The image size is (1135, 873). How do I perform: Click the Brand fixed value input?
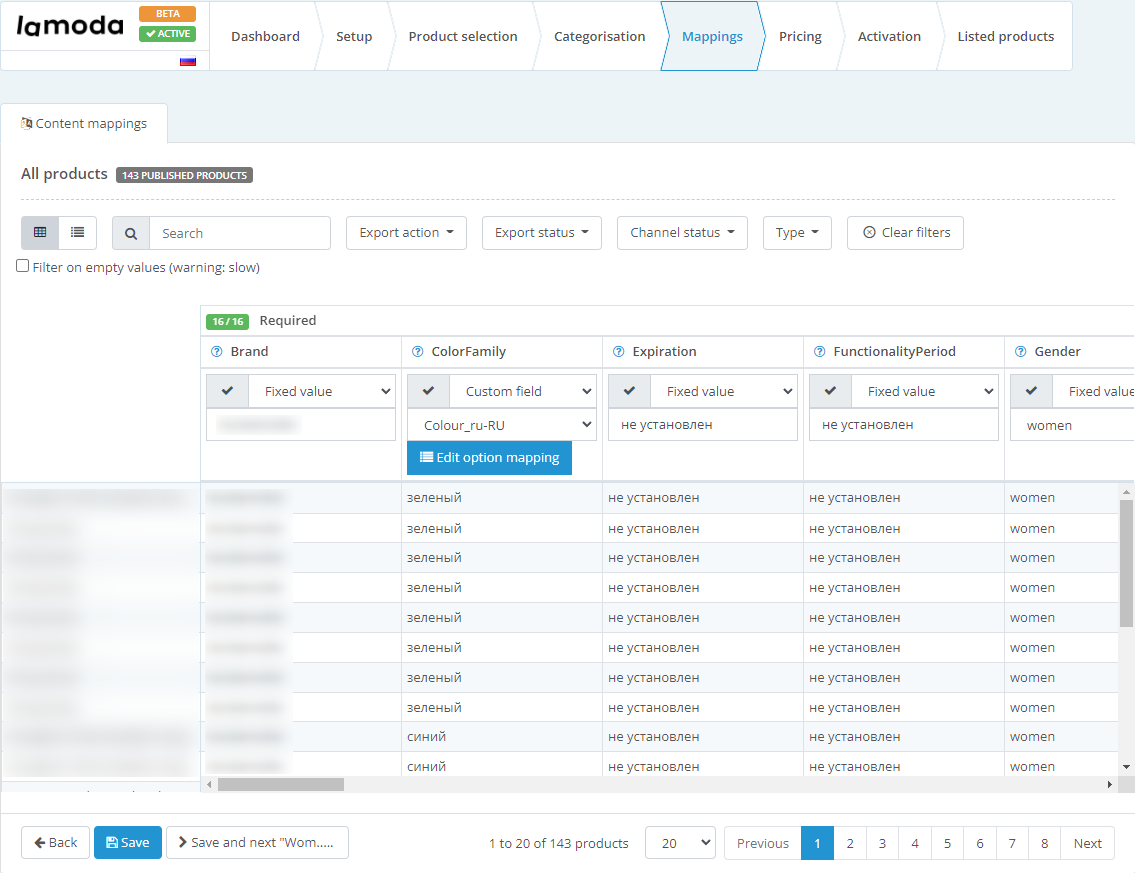(x=301, y=425)
